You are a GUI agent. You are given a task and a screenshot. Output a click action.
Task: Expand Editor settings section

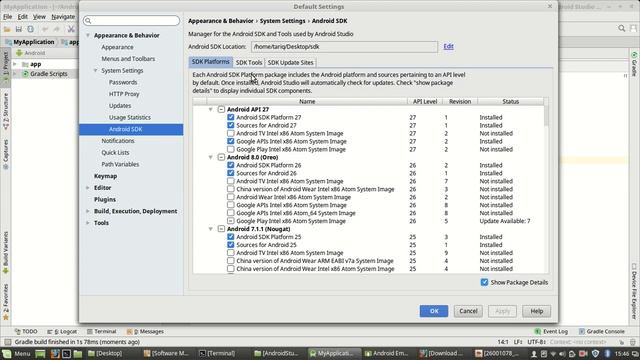coord(88,188)
